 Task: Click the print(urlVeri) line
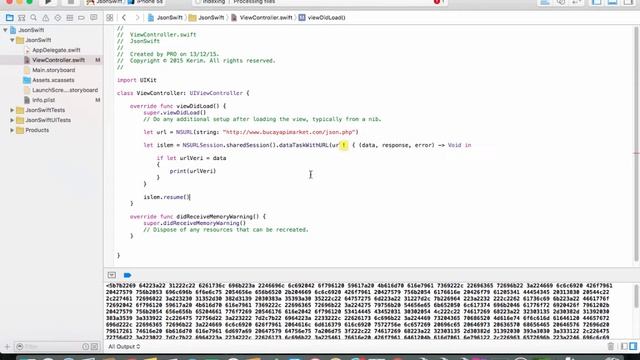click(x=193, y=171)
